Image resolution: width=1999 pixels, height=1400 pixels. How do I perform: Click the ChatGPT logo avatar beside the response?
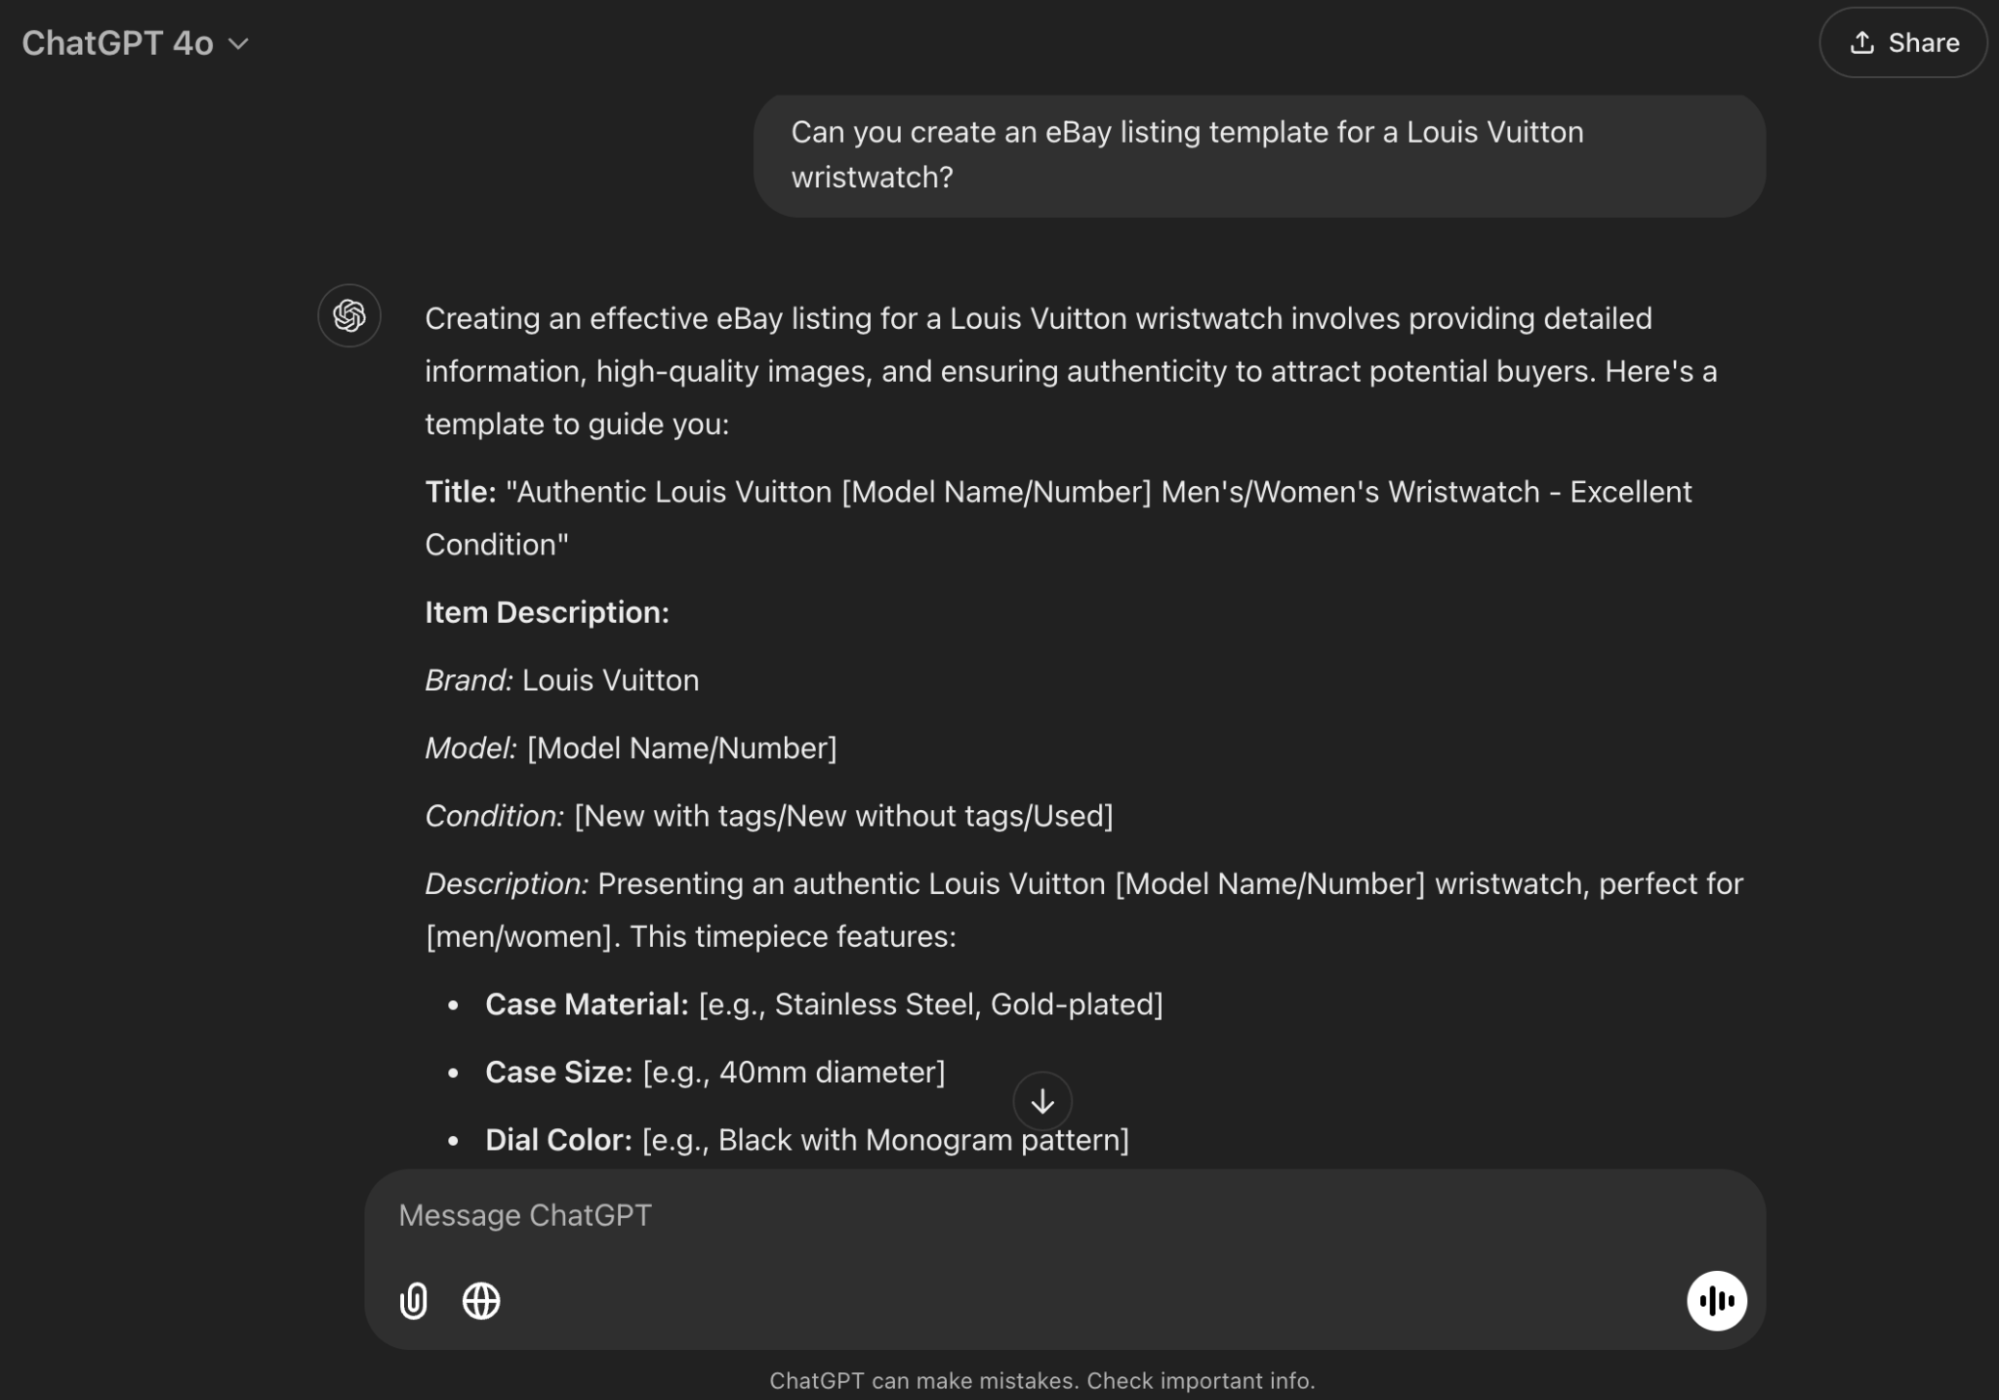coord(349,316)
